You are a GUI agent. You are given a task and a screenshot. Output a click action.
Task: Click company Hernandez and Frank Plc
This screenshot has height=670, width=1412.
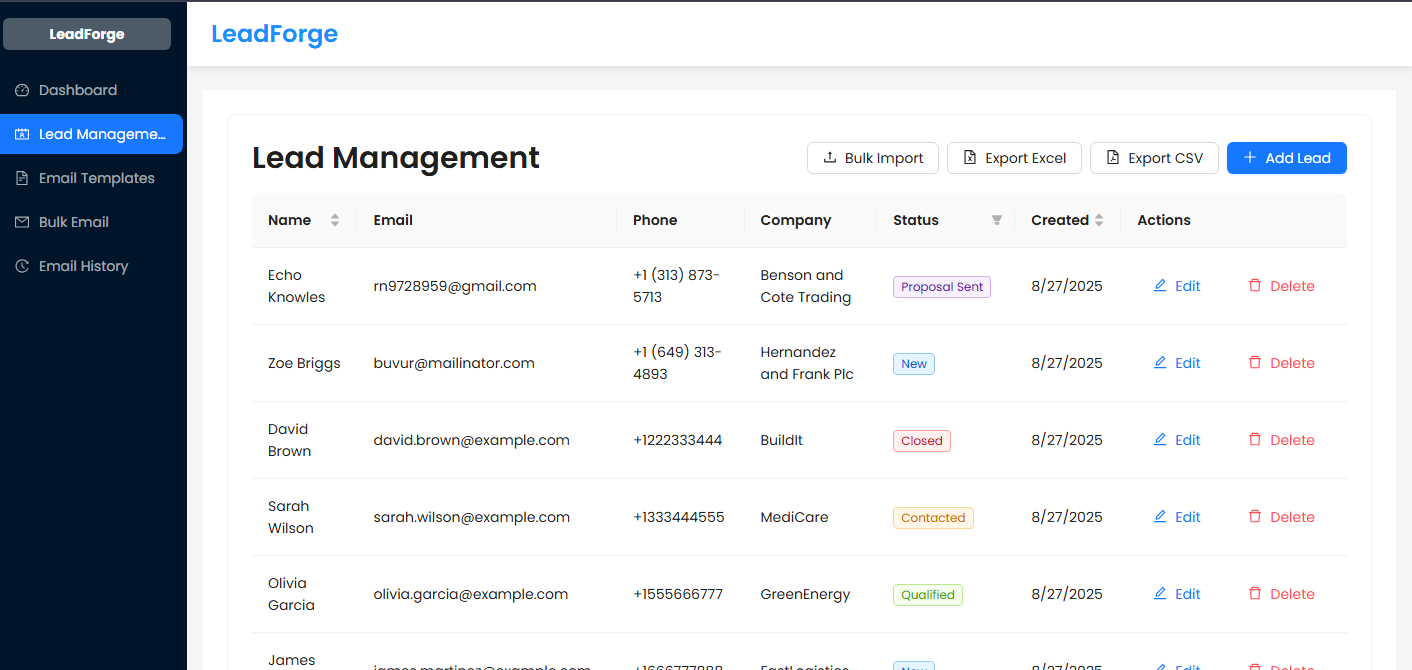click(x=807, y=363)
